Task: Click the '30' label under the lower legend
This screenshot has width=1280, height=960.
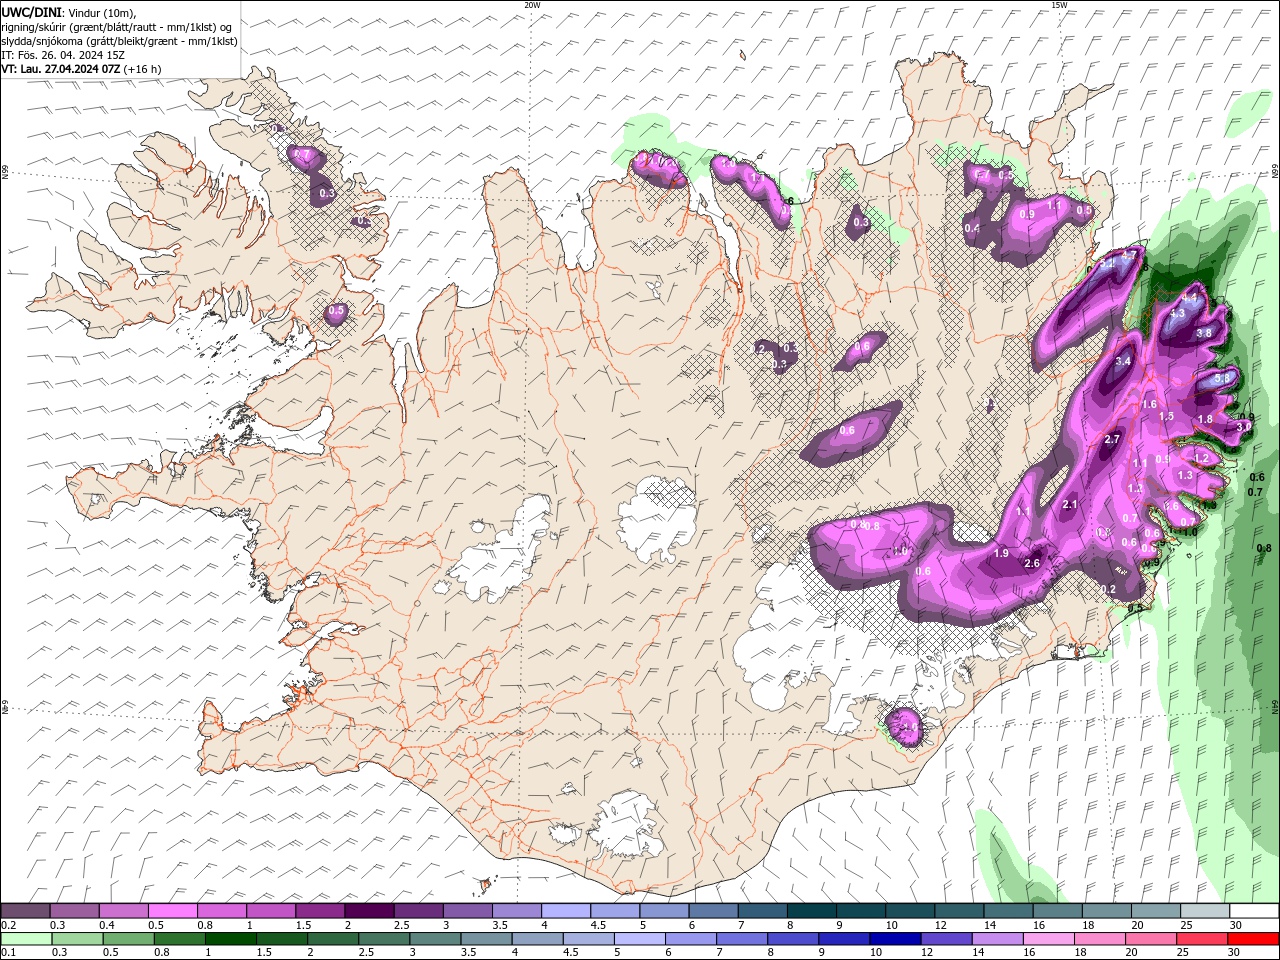Action: [x=1233, y=953]
